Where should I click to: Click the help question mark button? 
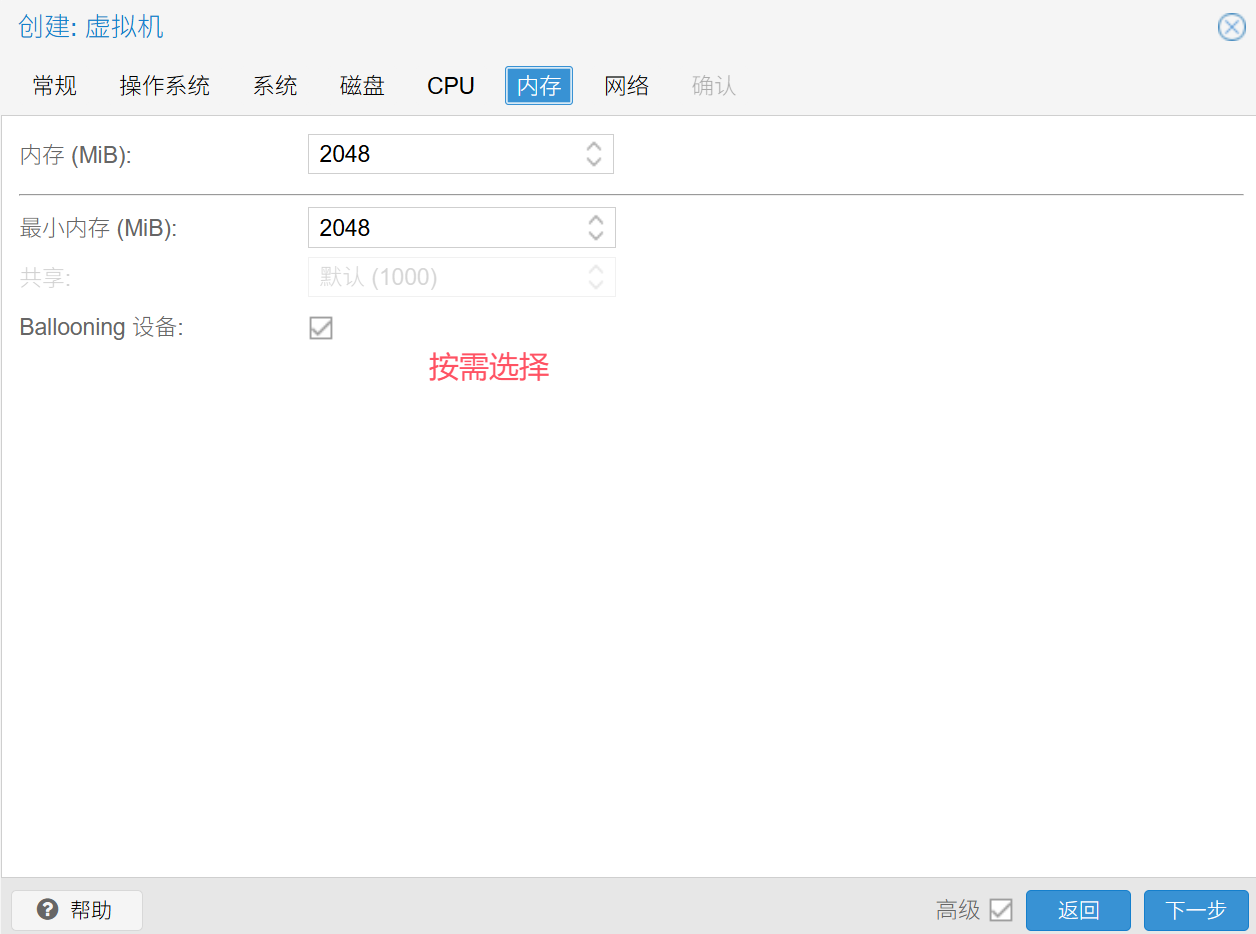tap(77, 910)
